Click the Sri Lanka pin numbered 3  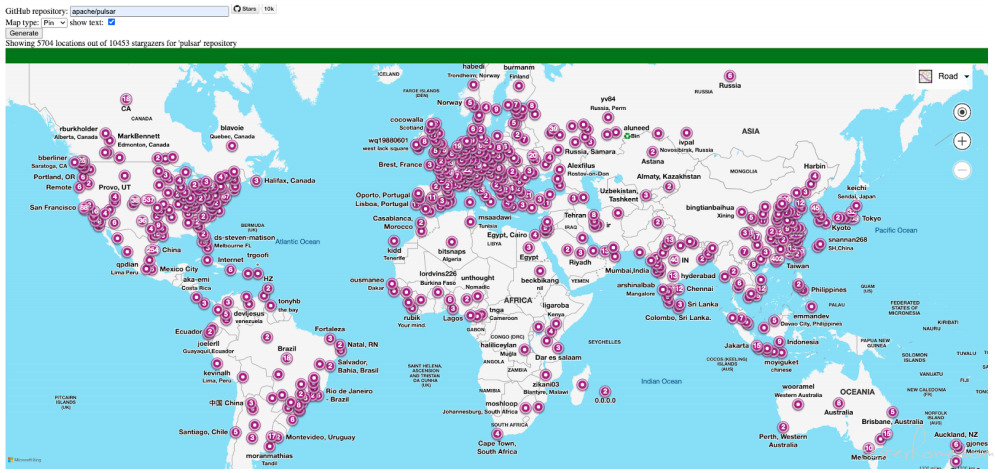click(x=679, y=305)
